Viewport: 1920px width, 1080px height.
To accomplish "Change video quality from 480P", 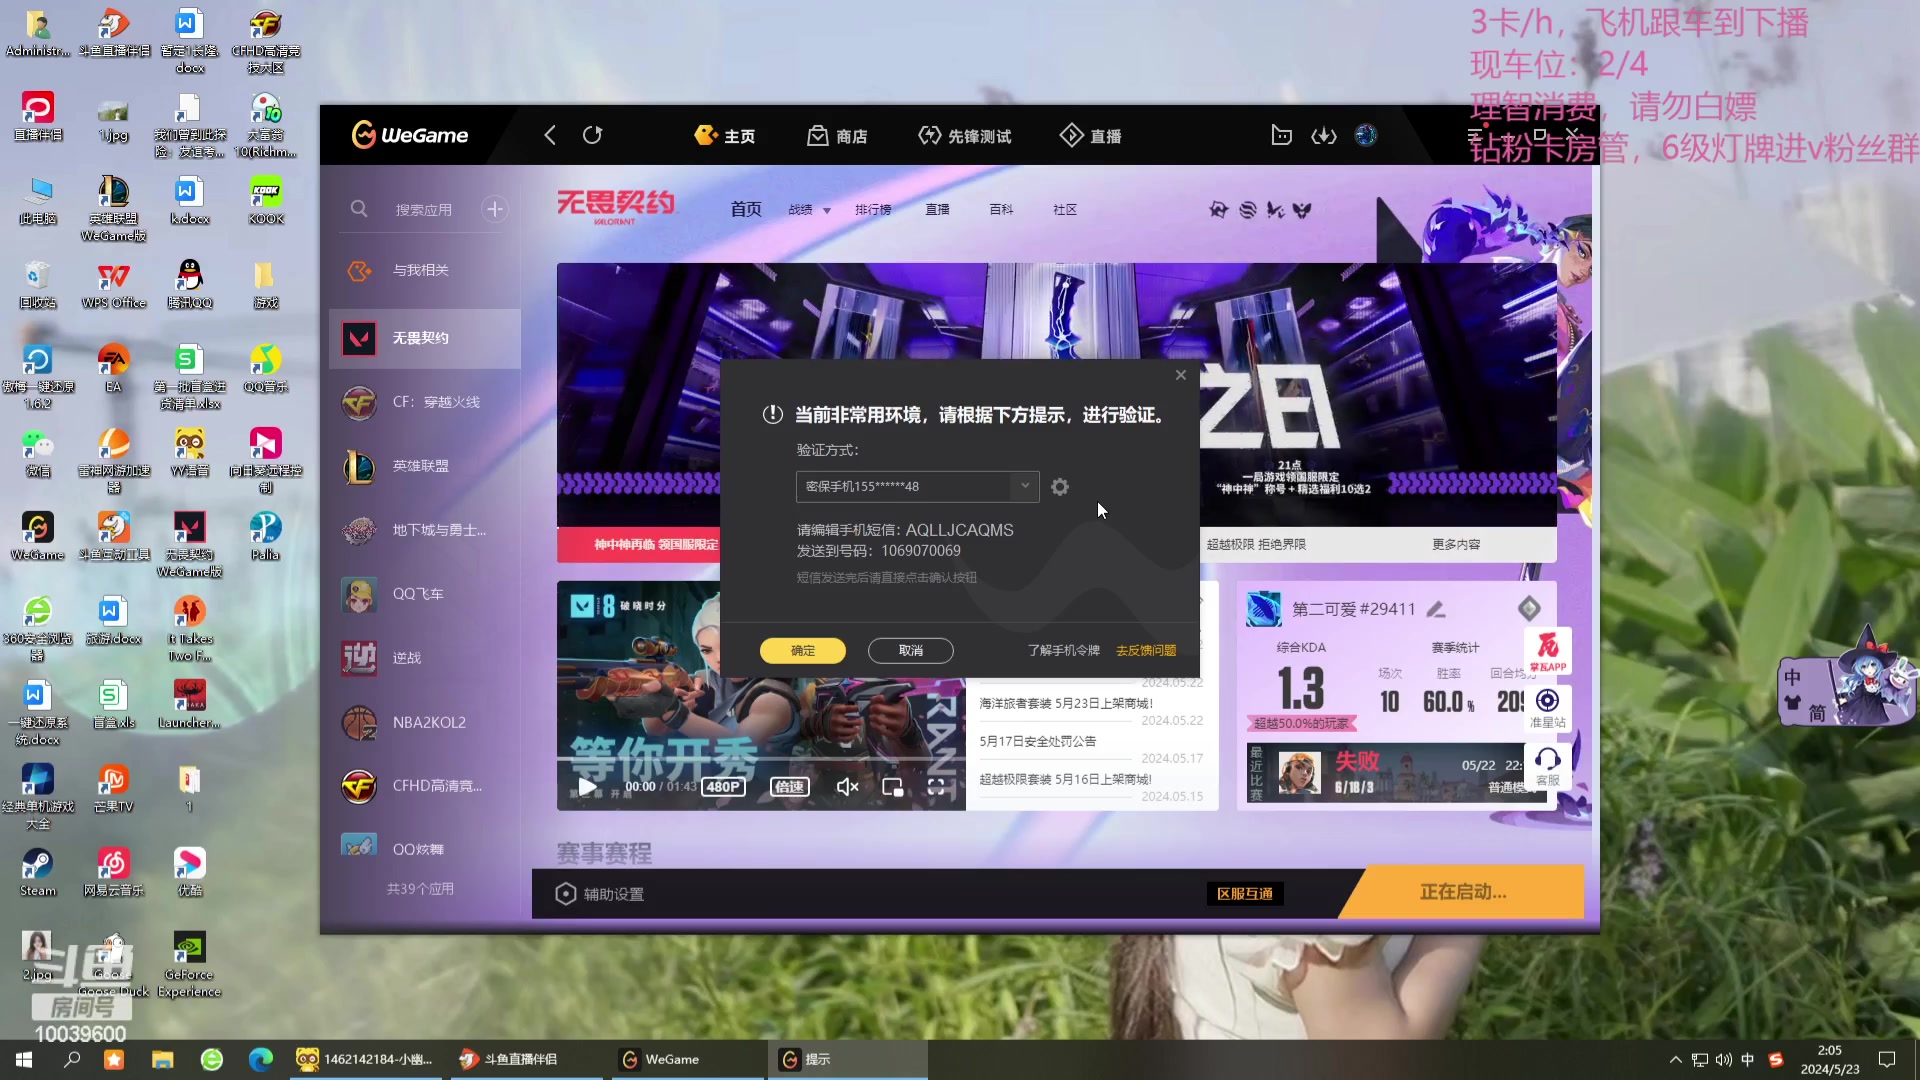I will [x=723, y=787].
